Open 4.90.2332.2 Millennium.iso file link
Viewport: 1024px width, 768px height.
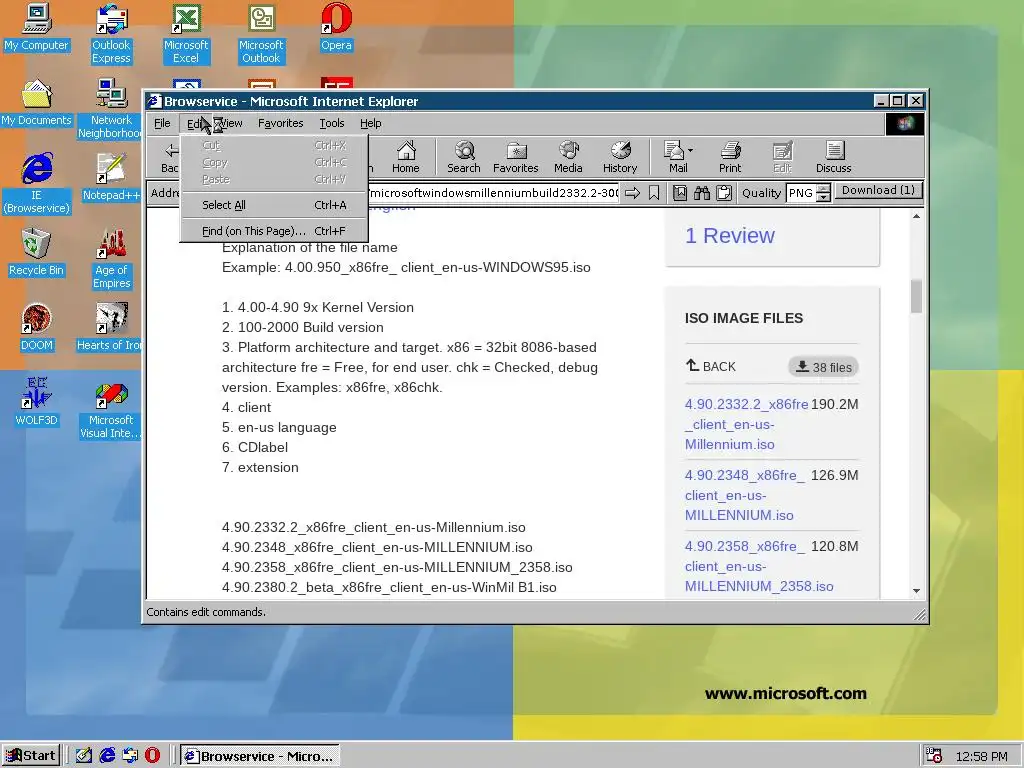(746, 424)
